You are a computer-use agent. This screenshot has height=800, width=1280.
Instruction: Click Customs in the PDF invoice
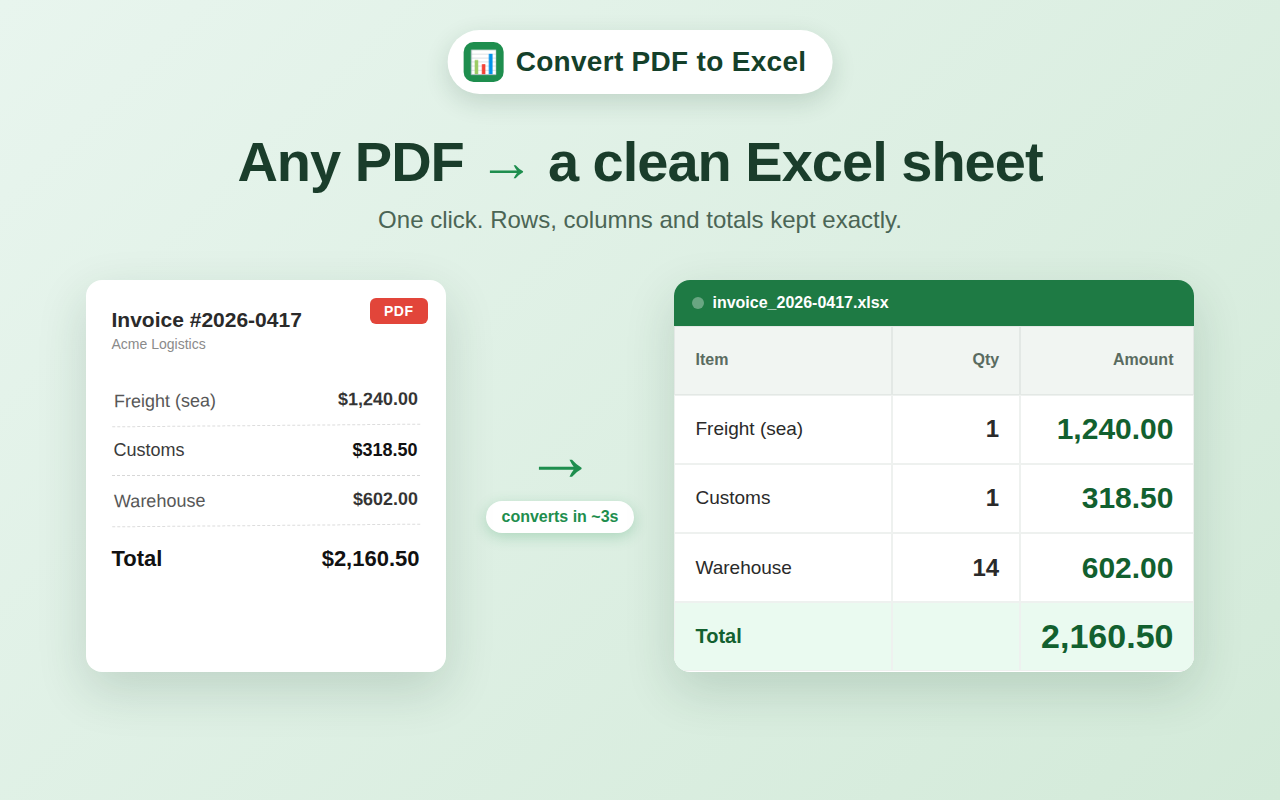[149, 450]
